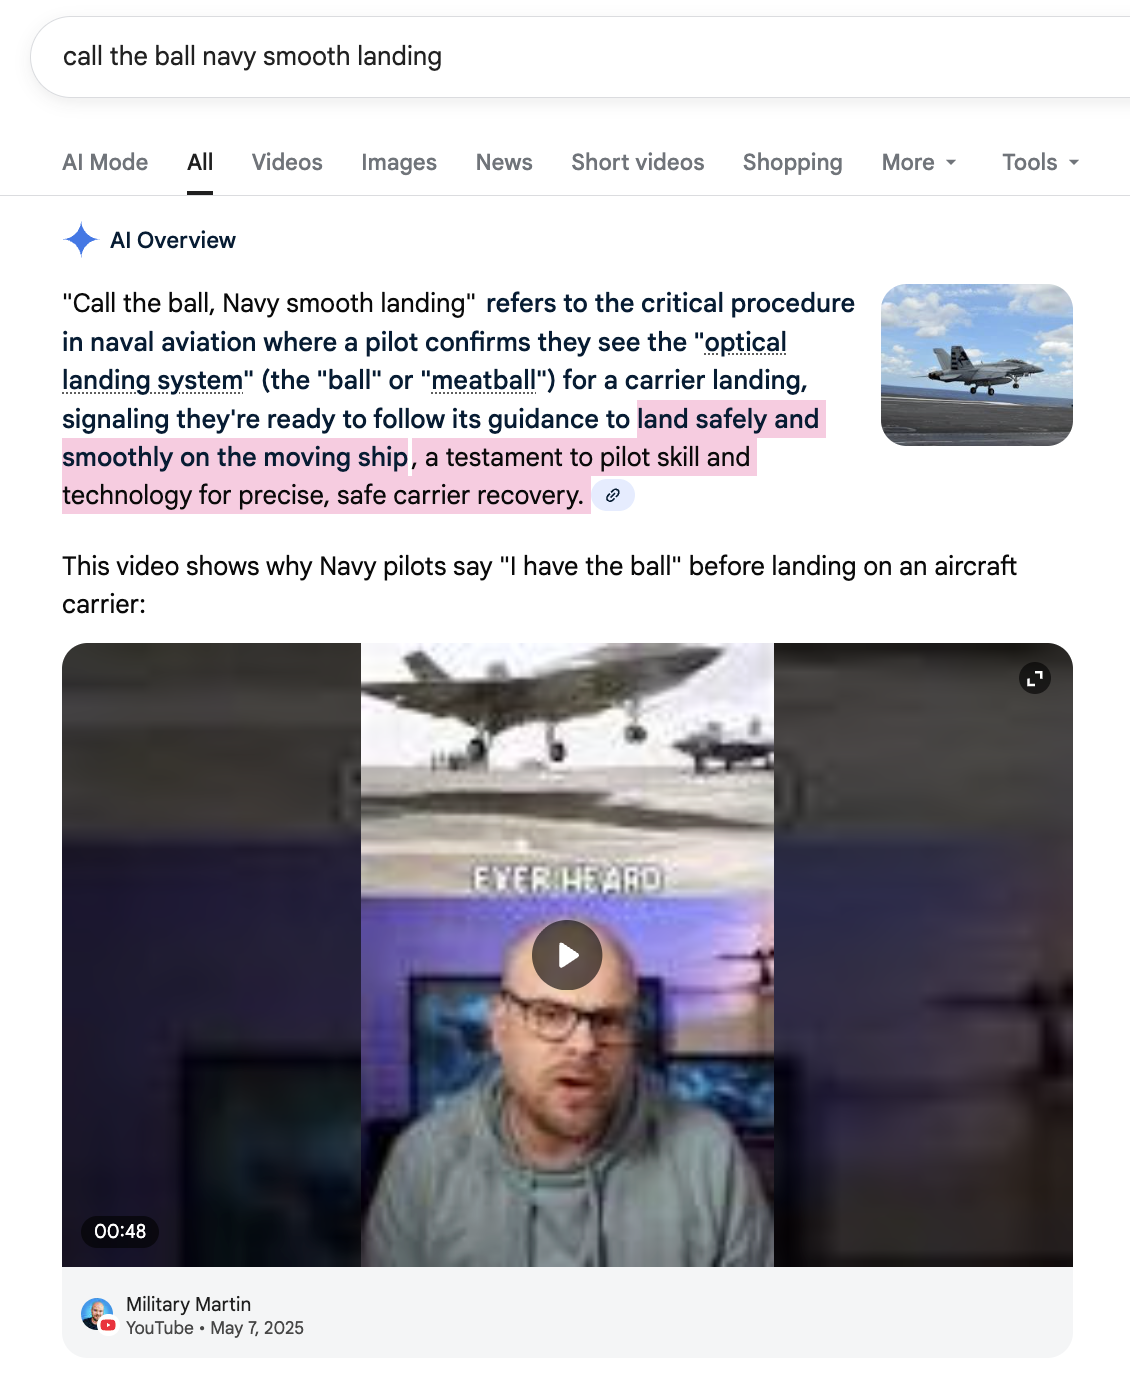The width and height of the screenshot is (1130, 1376).
Task: Expand the video to fullscreen
Action: point(1035,679)
